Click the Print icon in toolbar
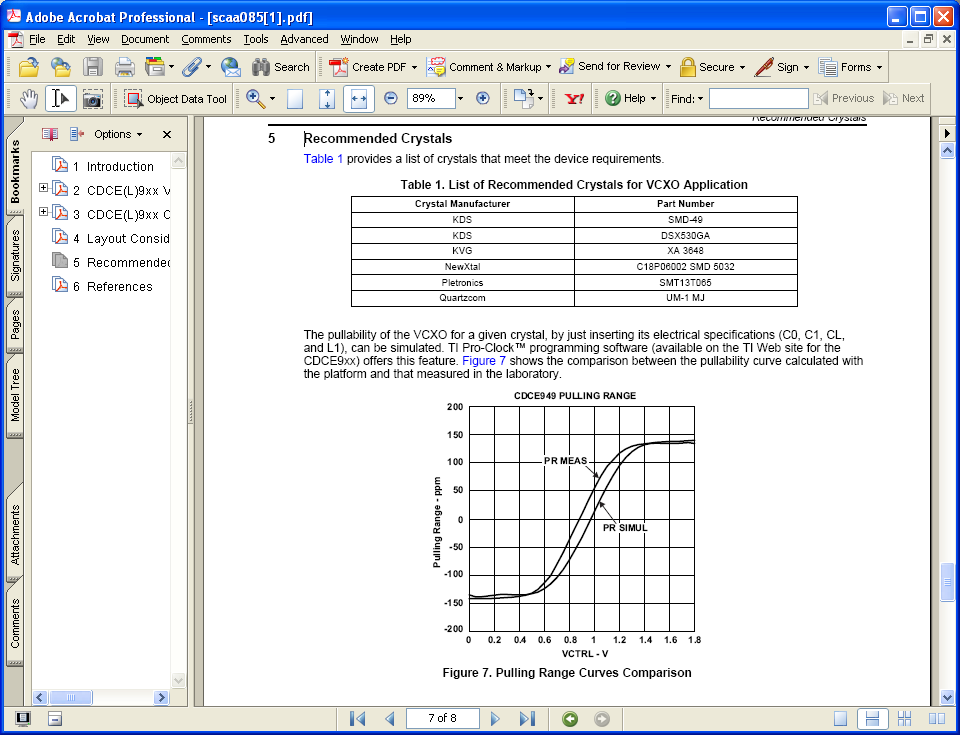 [x=124, y=67]
